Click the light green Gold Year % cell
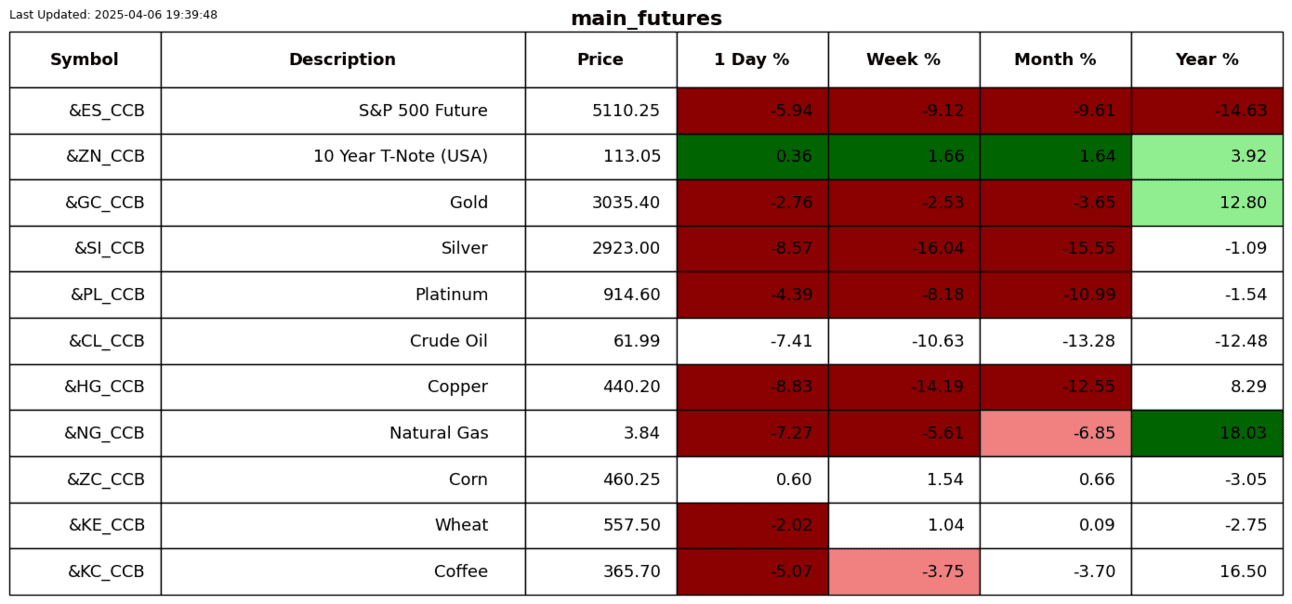 point(1207,203)
